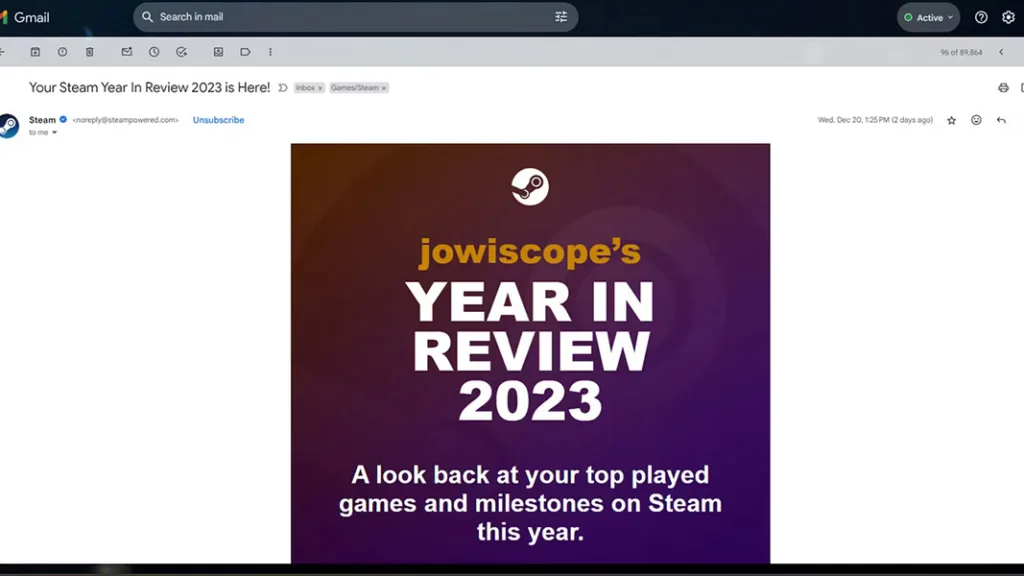1024x576 pixels.
Task: Remove the Inbox label with its X
Action: (320, 88)
